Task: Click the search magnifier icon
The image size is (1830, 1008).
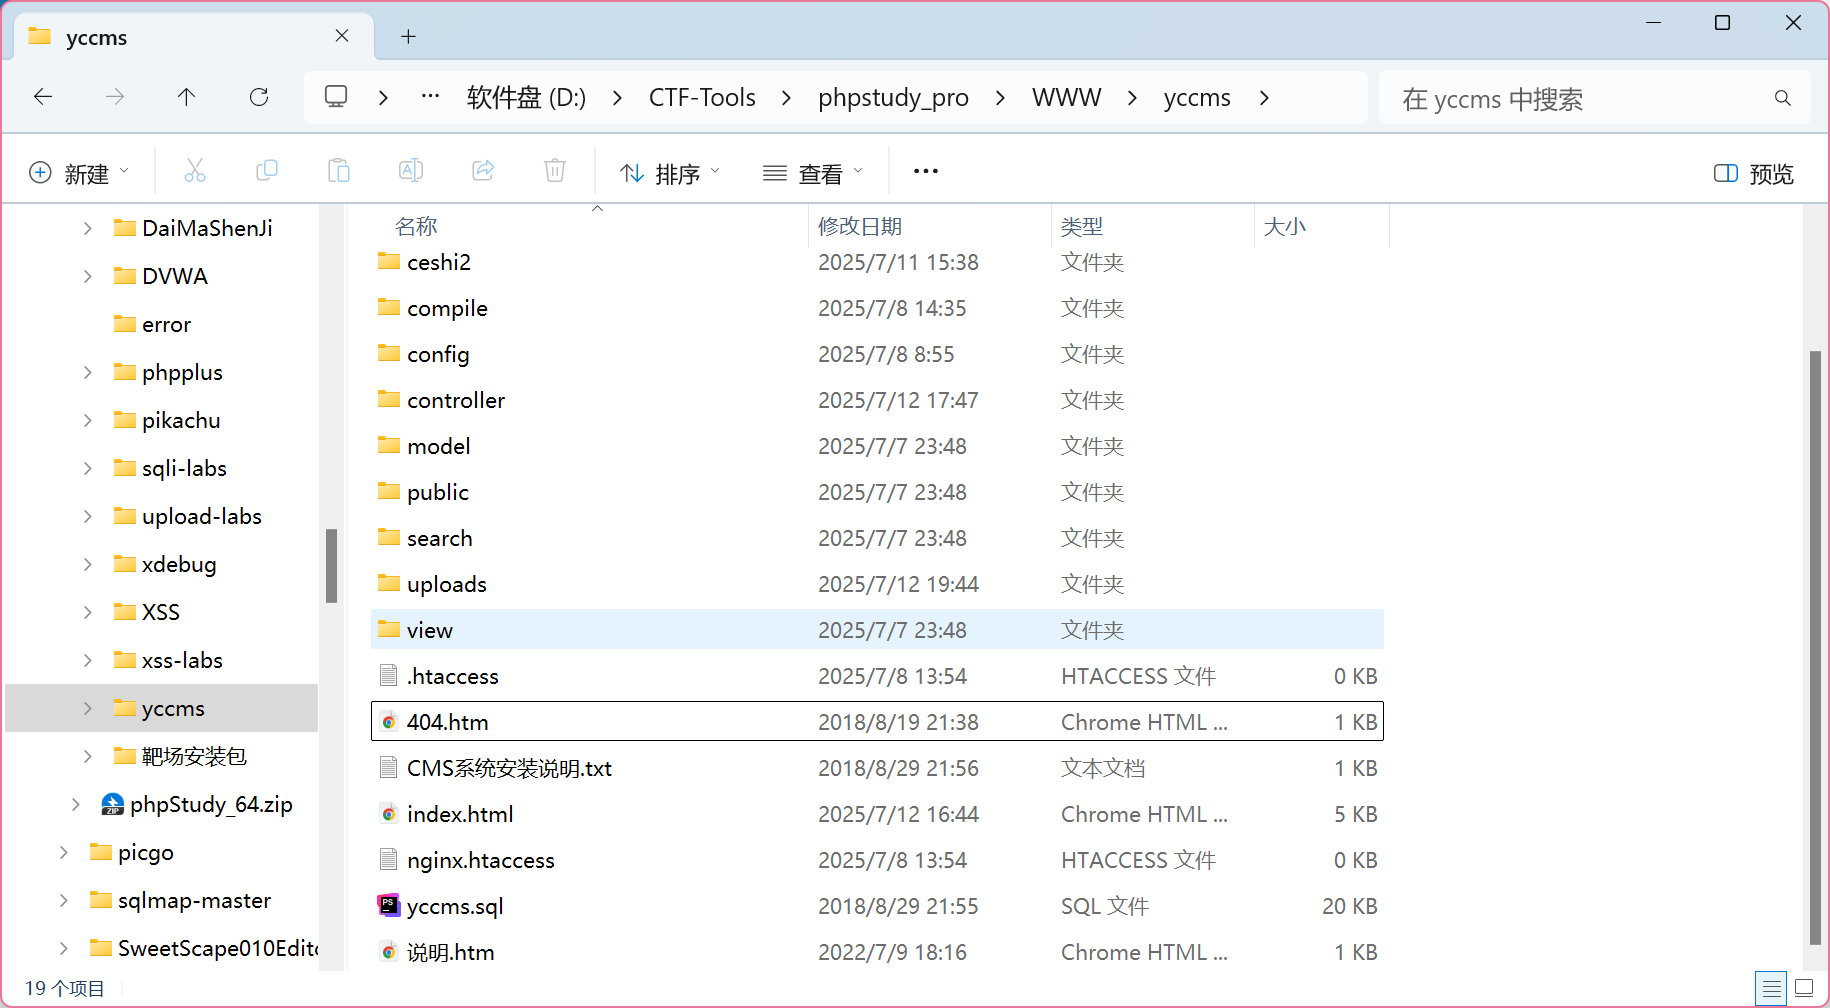Action: [x=1782, y=98]
